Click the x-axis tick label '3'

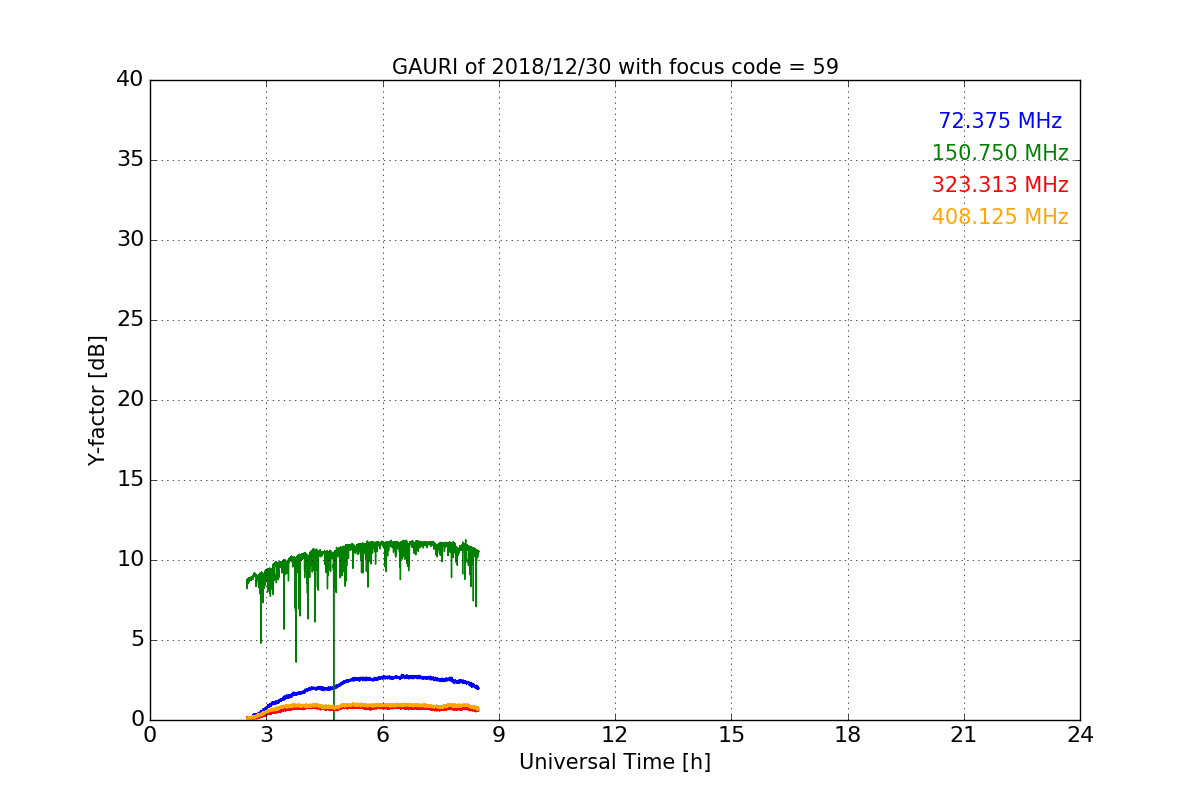[266, 735]
